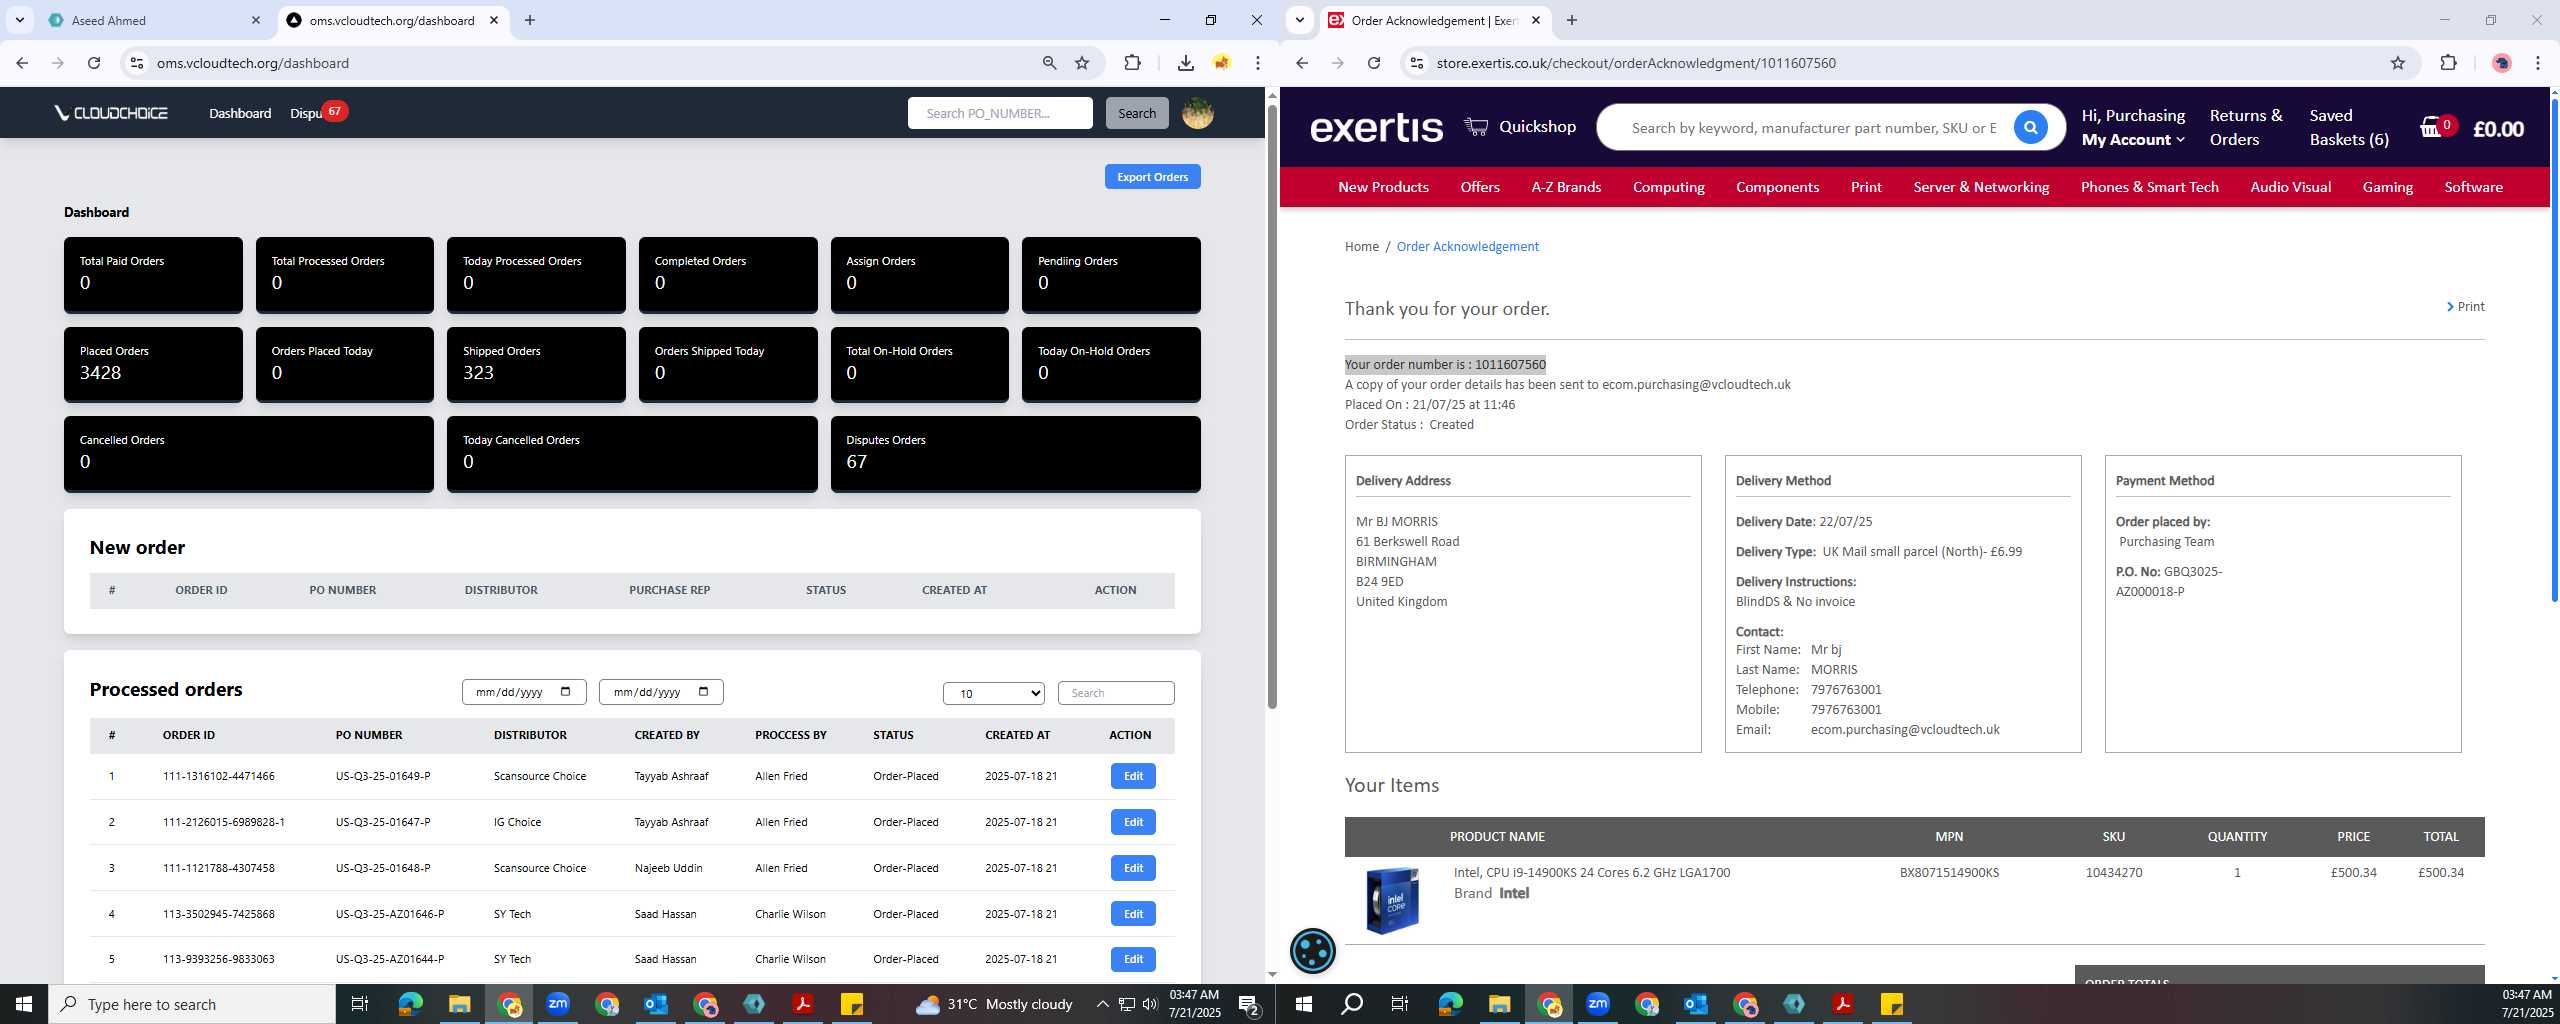Click the Intel processor product thumbnail
The width and height of the screenshot is (2560, 1024).
(1392, 900)
